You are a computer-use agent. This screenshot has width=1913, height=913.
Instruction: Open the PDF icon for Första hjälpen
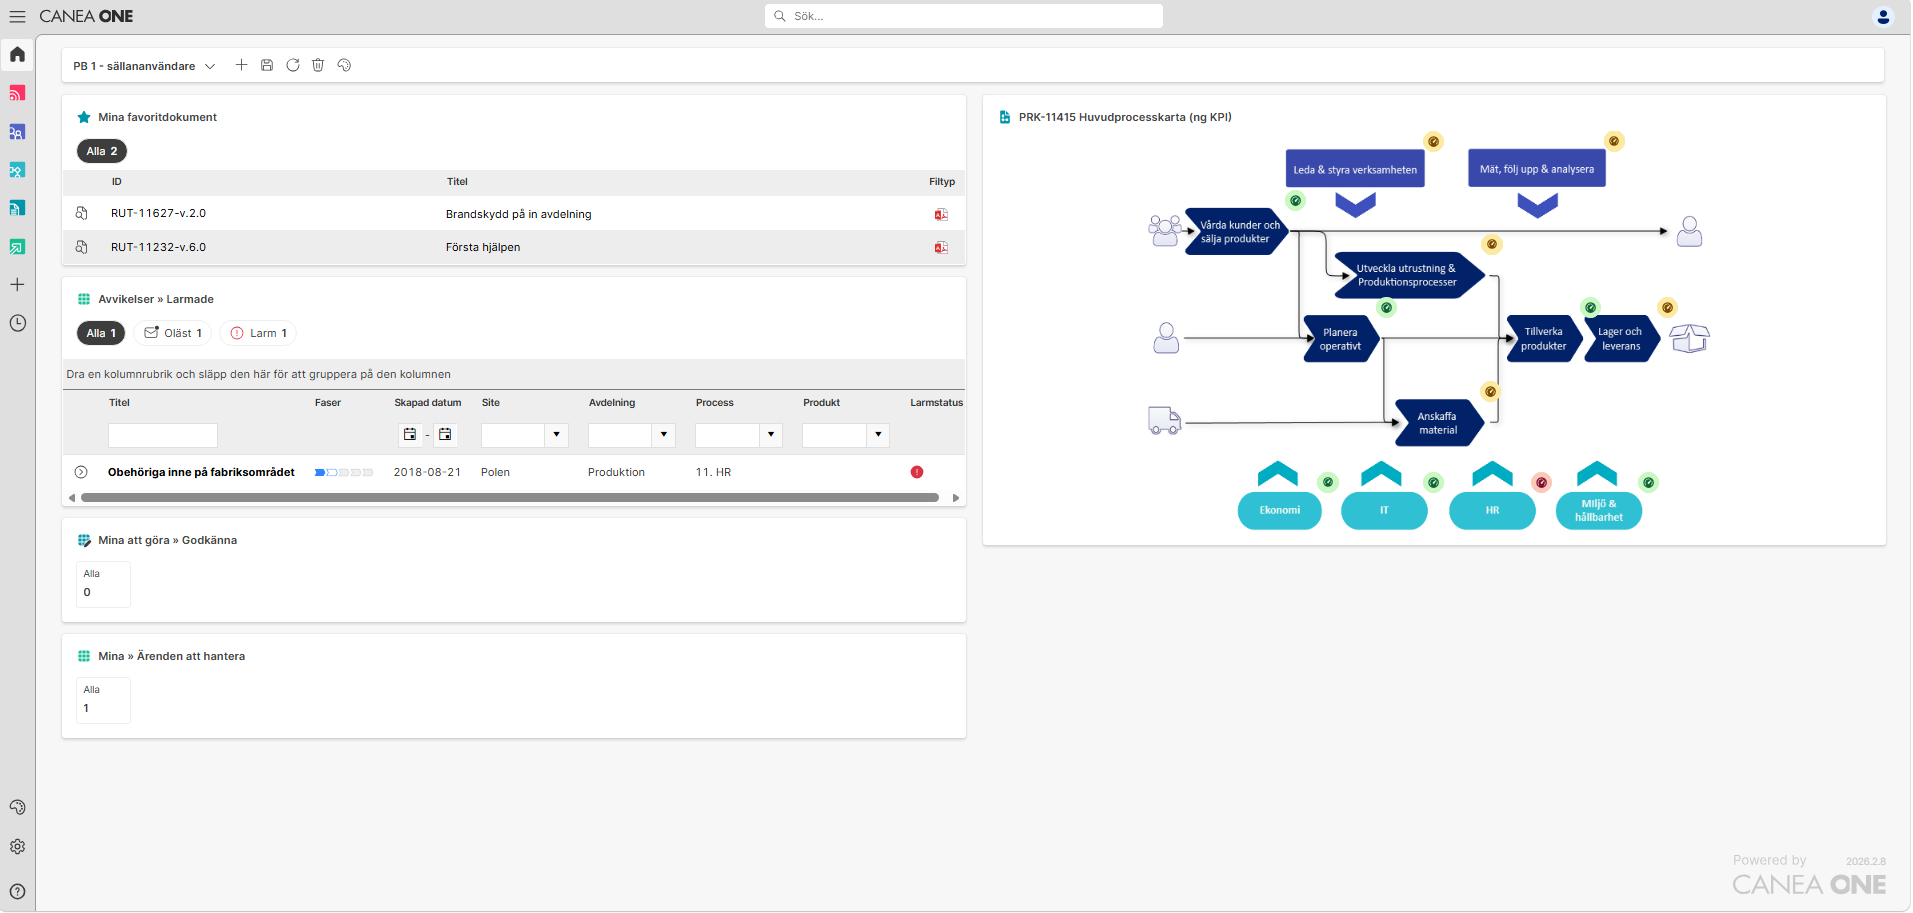coord(941,247)
